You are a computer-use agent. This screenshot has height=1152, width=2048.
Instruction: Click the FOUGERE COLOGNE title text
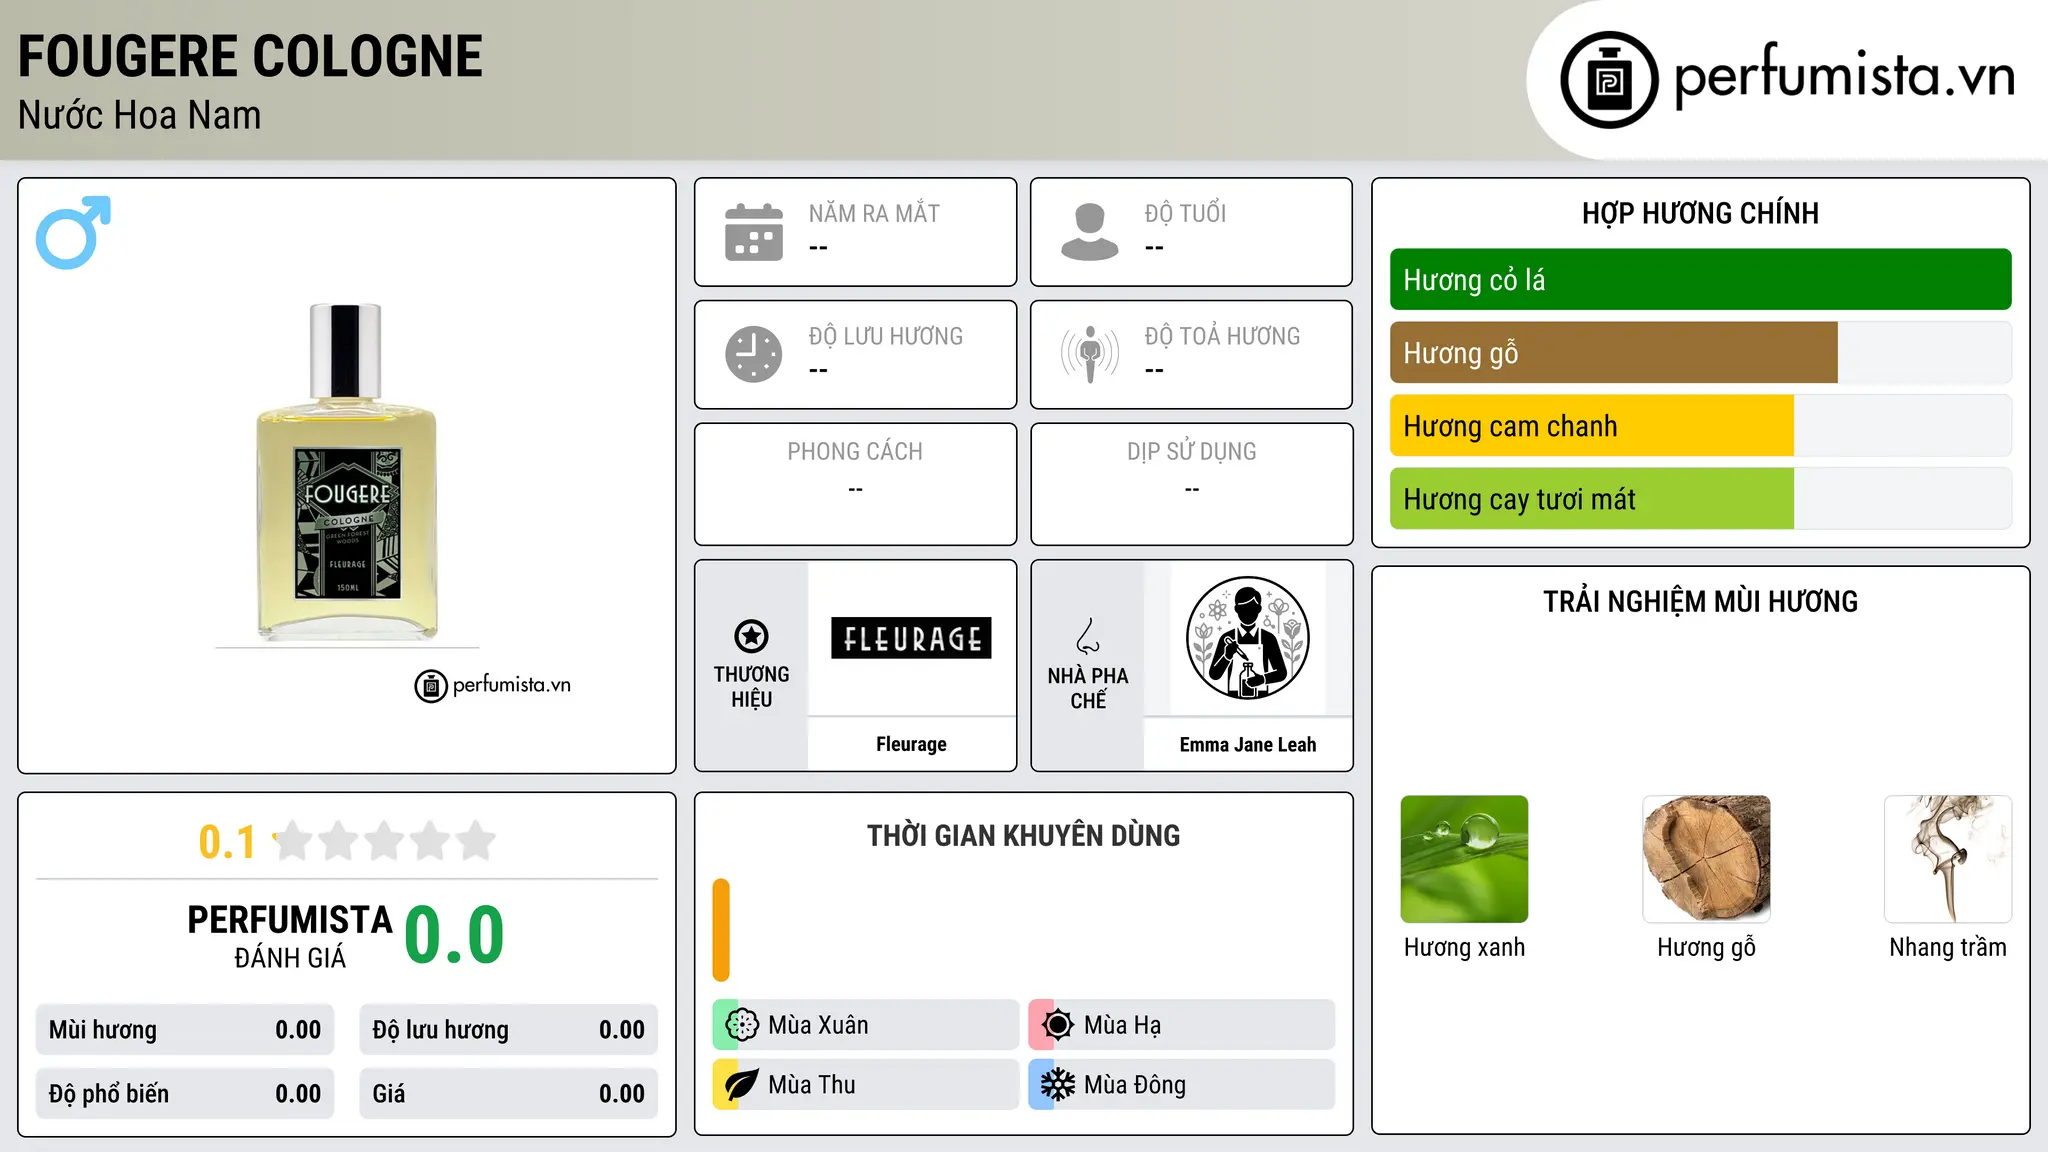[250, 56]
